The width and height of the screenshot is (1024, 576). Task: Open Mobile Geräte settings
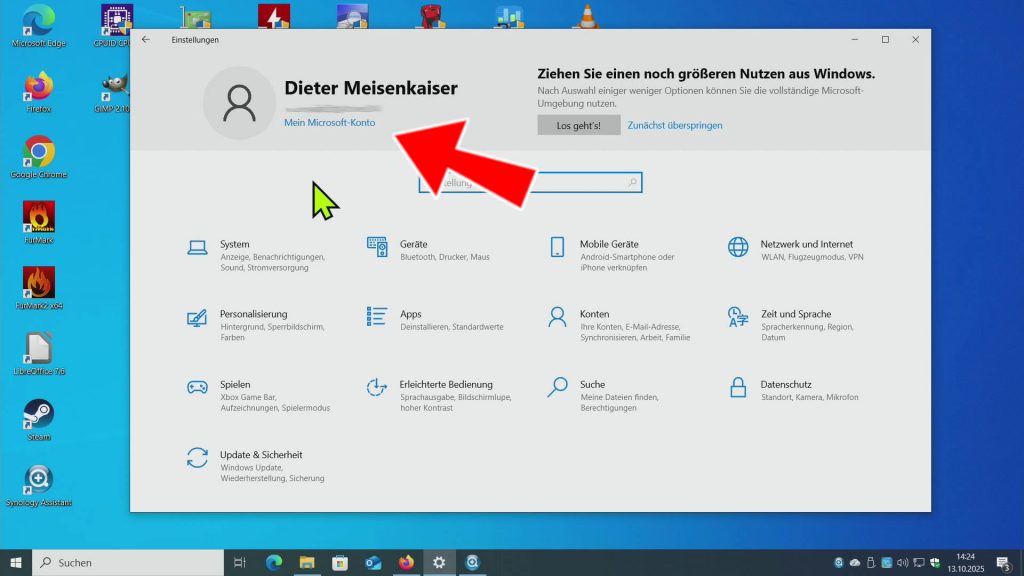tap(608, 245)
